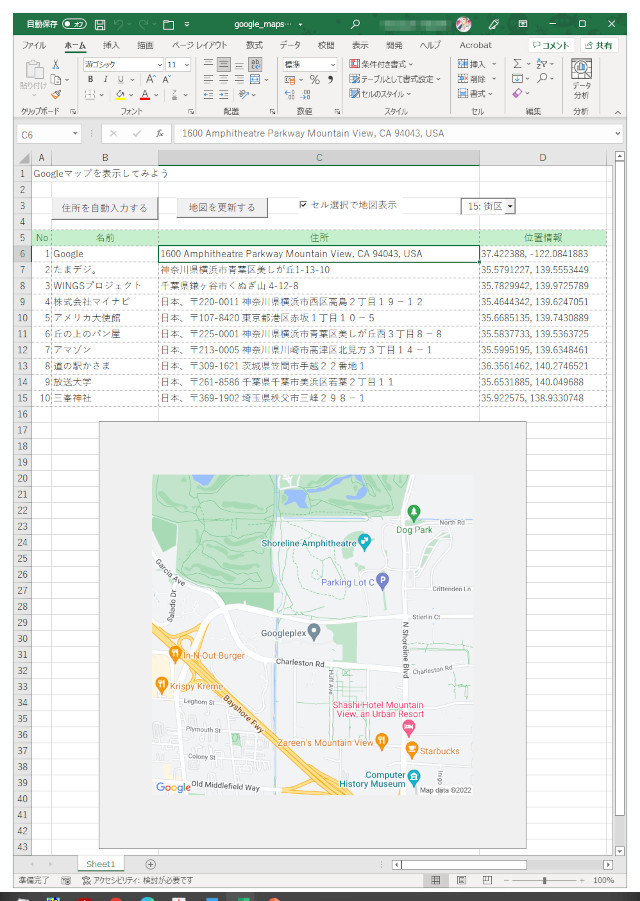Open the Data Analysis tool
Screen dimensions: 640x901
581,80
